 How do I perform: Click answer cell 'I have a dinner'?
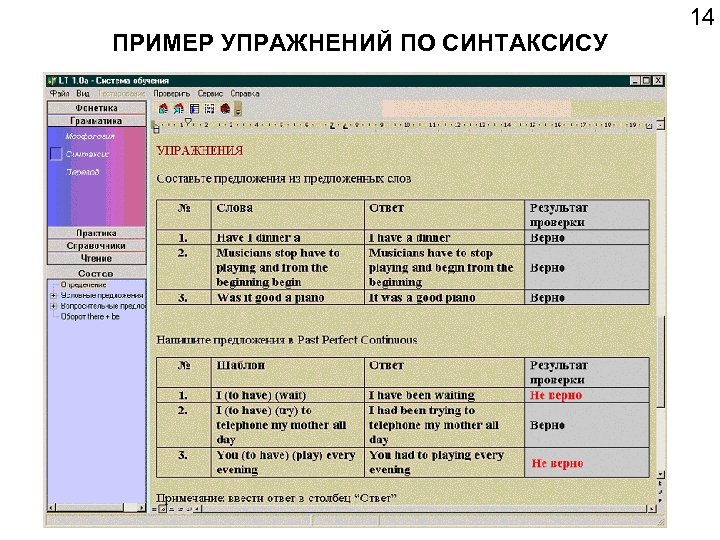[444, 237]
